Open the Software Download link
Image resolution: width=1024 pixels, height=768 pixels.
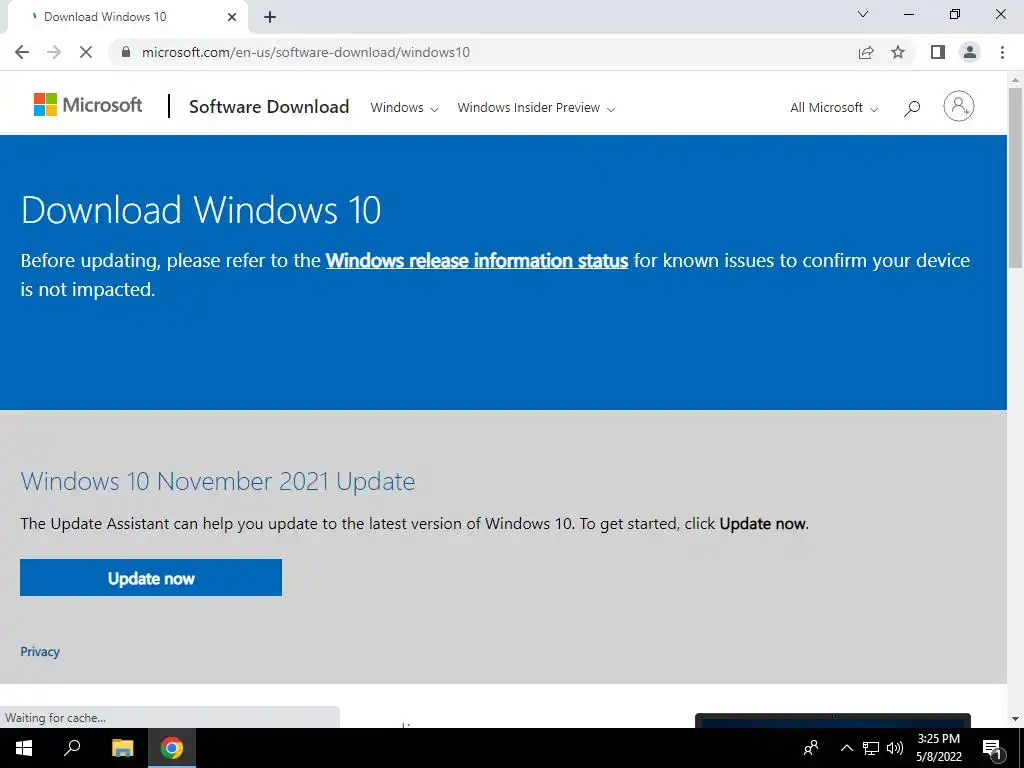pyautogui.click(x=269, y=106)
